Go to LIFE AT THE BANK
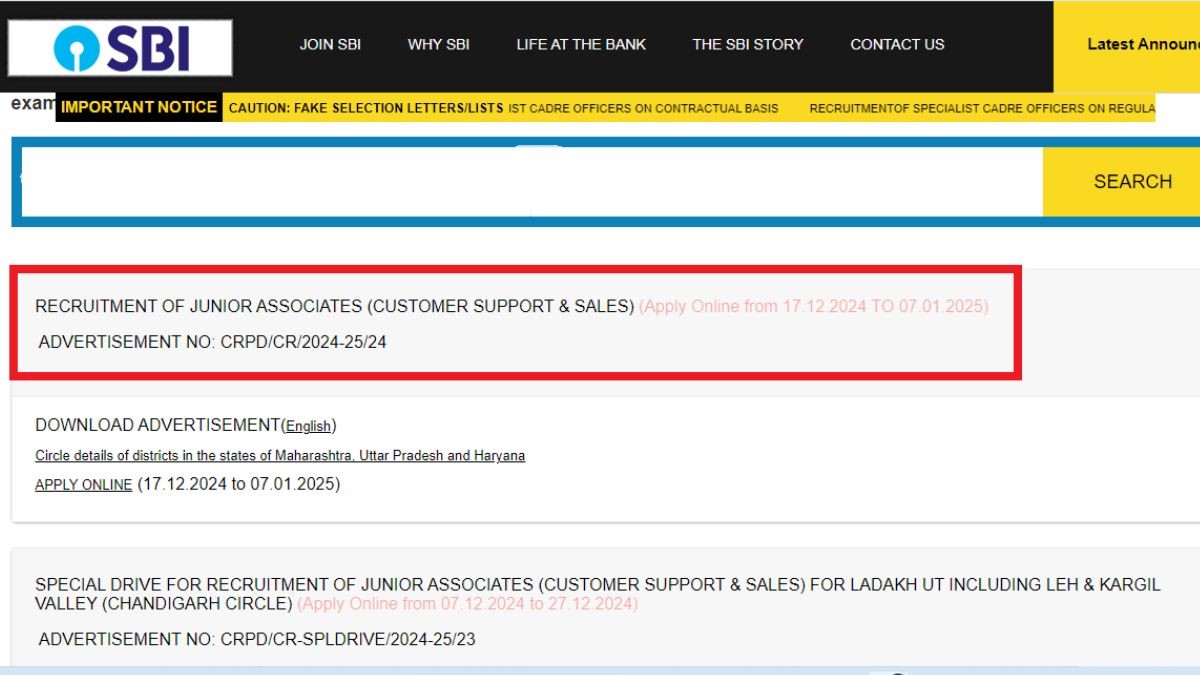 pos(581,44)
